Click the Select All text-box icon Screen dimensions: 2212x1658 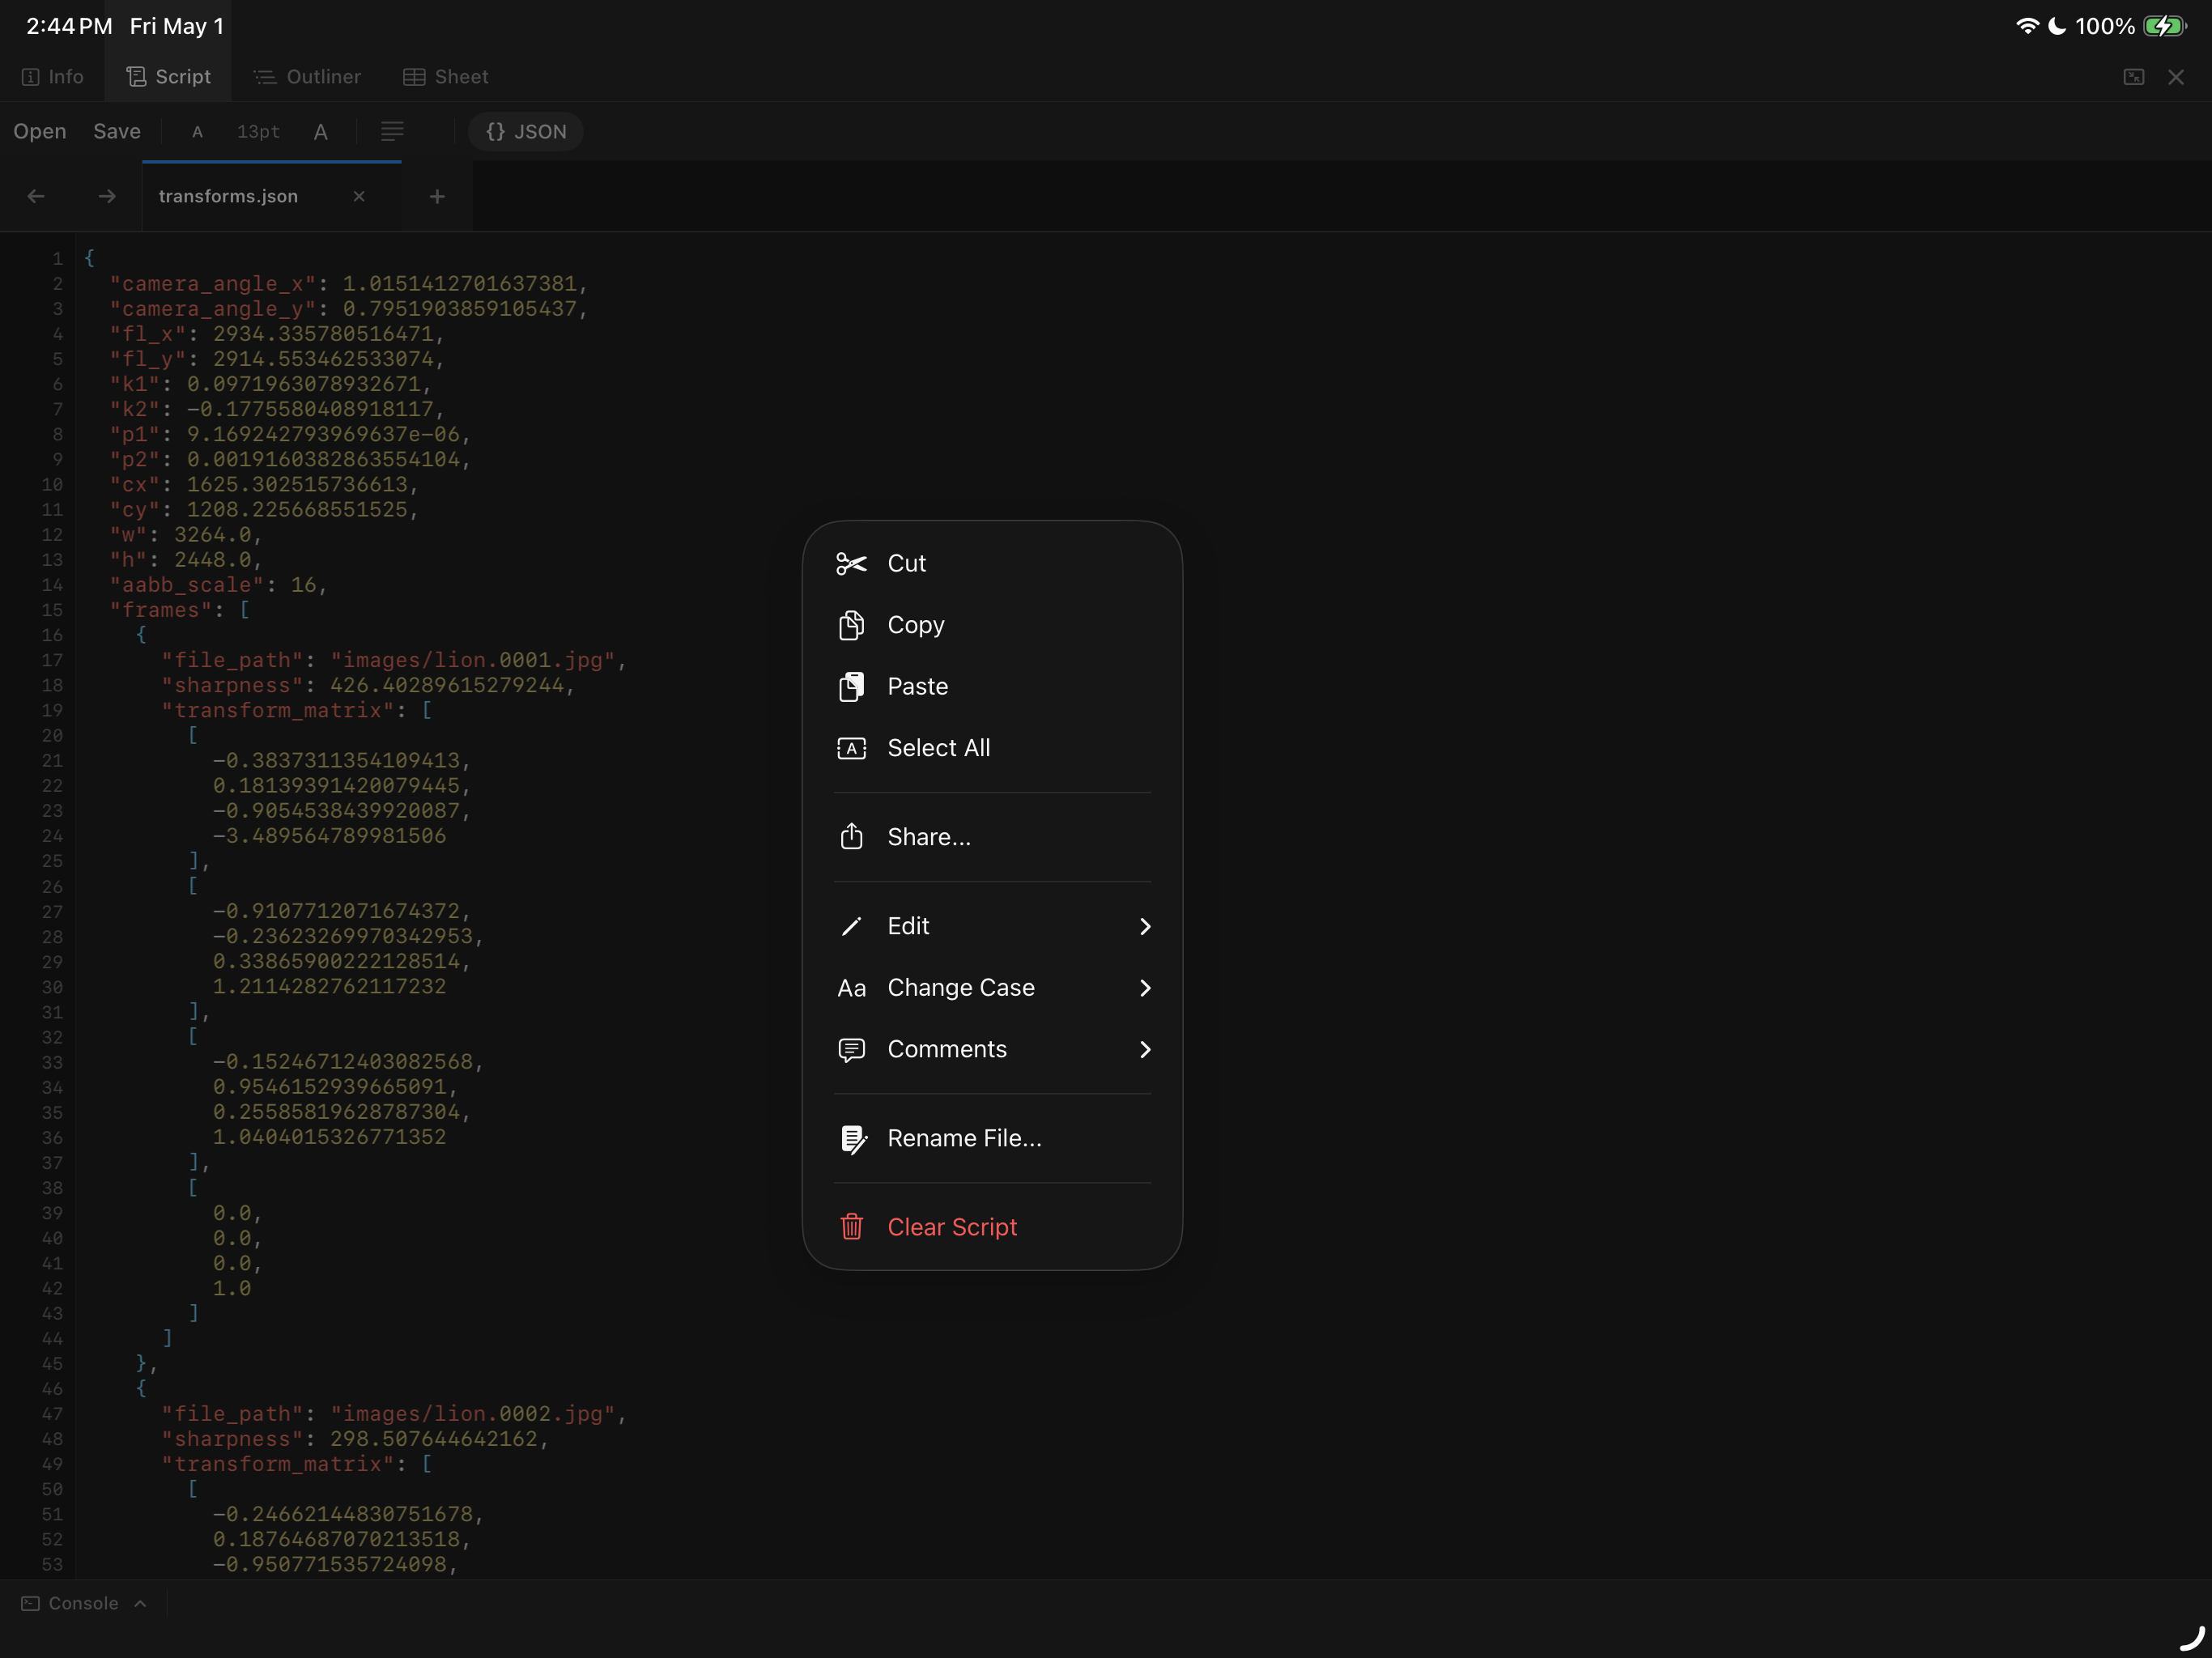tap(851, 748)
